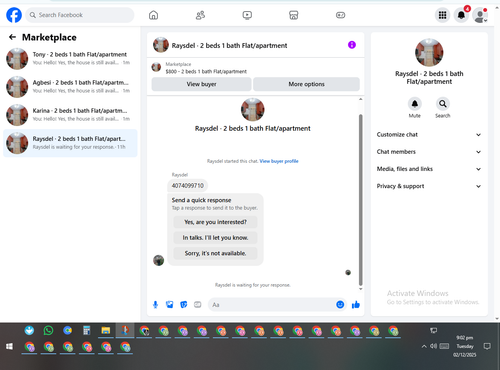Click the chat scrollbar thumb
Image resolution: width=500 pixels, height=370 pixels.
pyautogui.click(x=360, y=200)
